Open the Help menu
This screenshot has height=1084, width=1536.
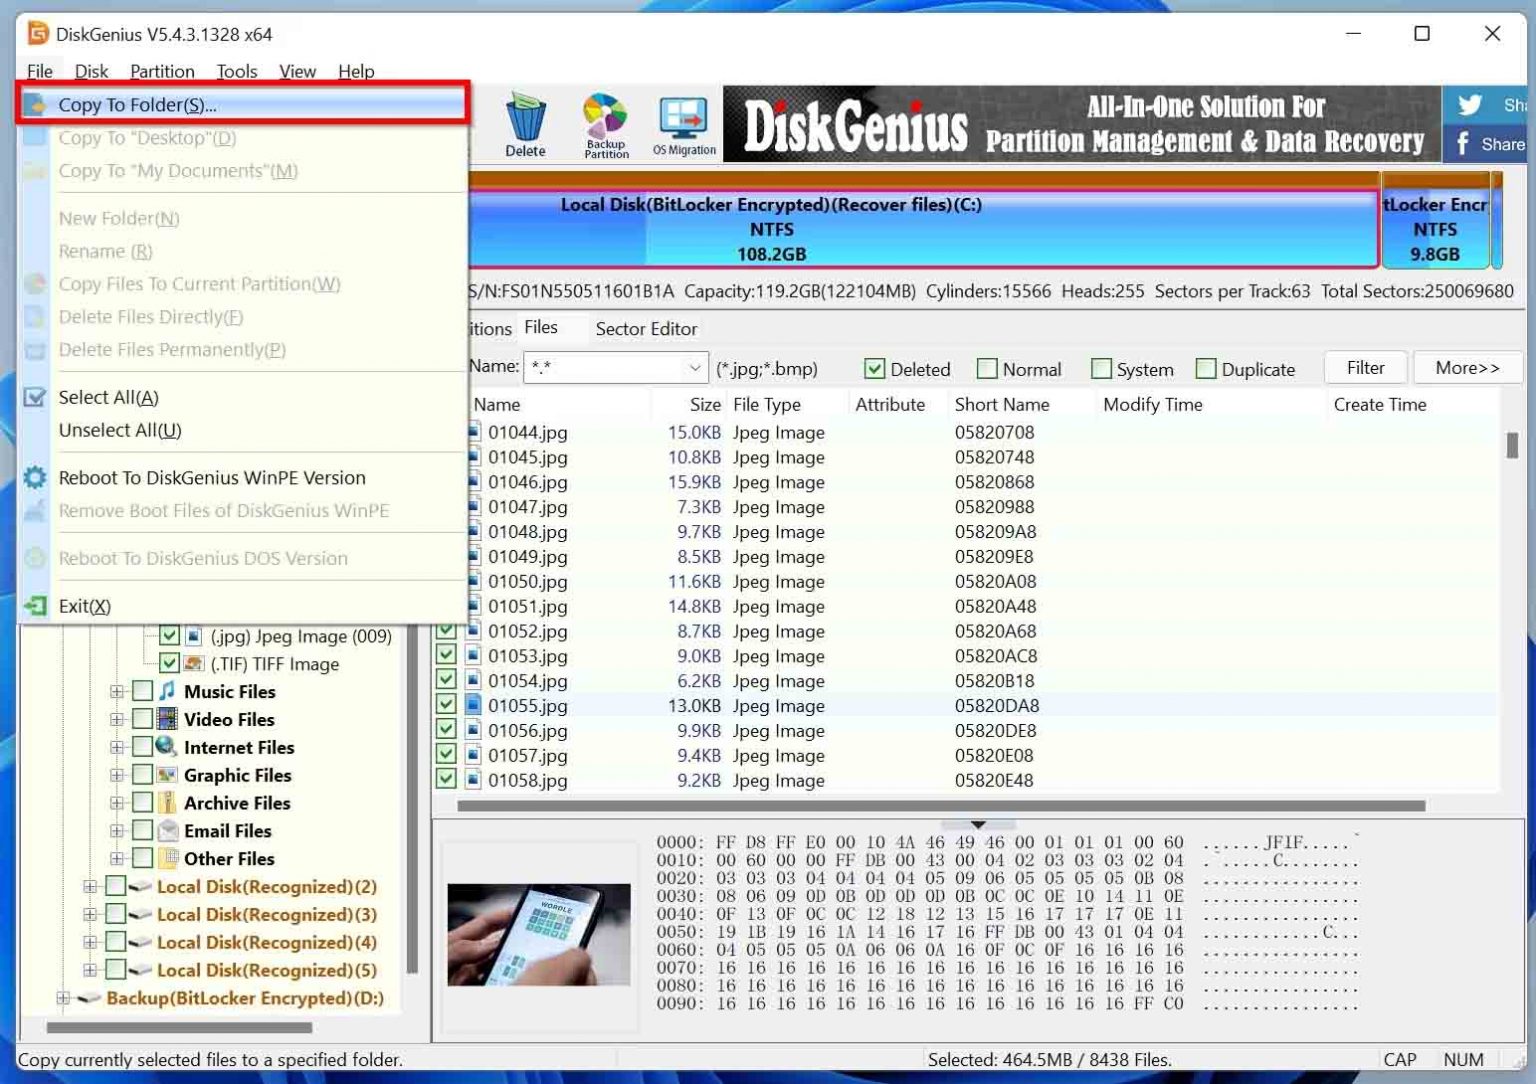click(356, 71)
